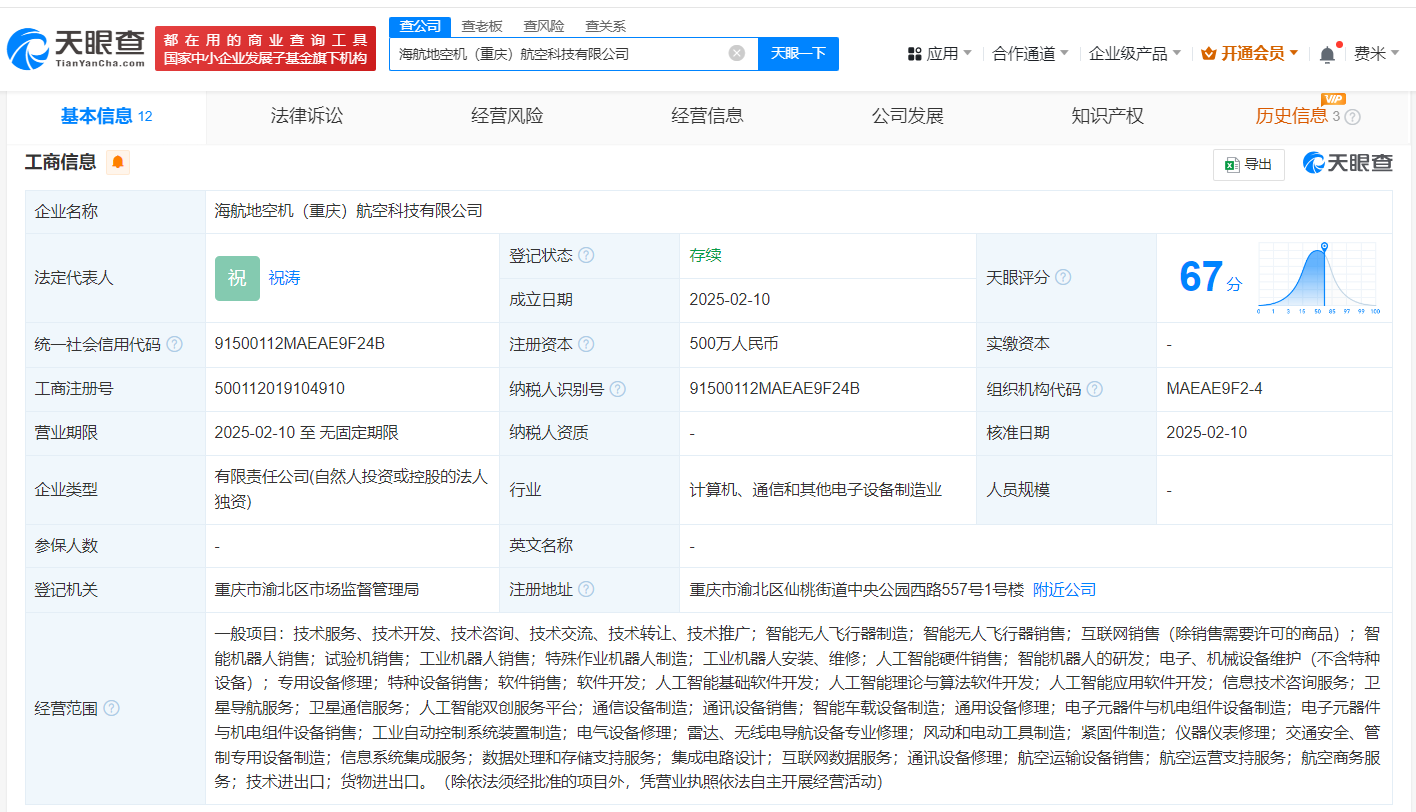This screenshot has height=812, width=1416.
Task: Click the 导出 export button
Action: click(1249, 164)
